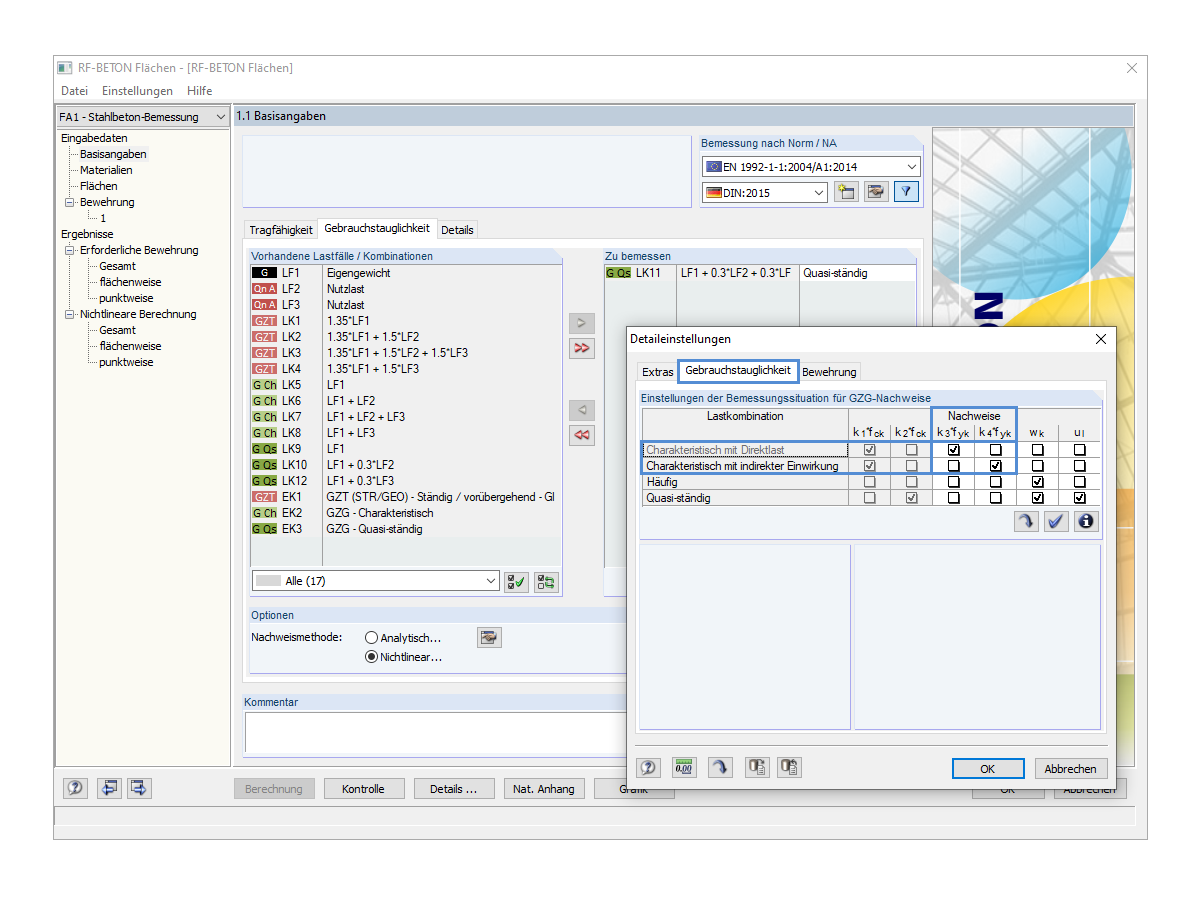Click the new national annex icon

[846, 192]
